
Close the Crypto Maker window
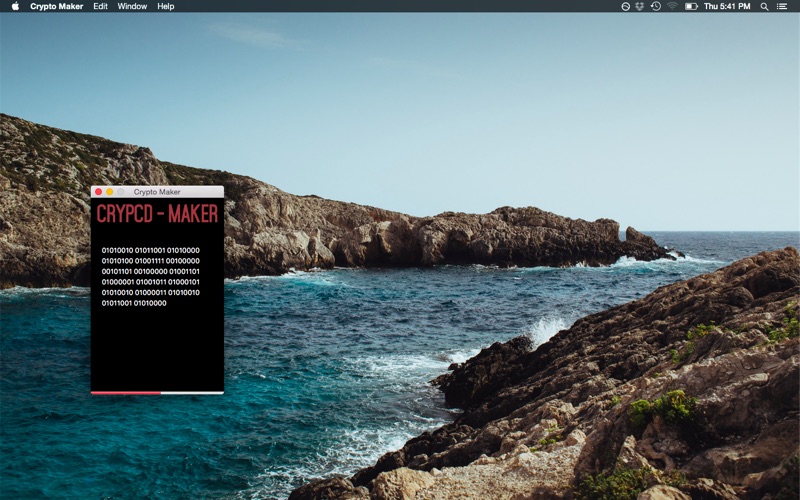pyautogui.click(x=98, y=192)
